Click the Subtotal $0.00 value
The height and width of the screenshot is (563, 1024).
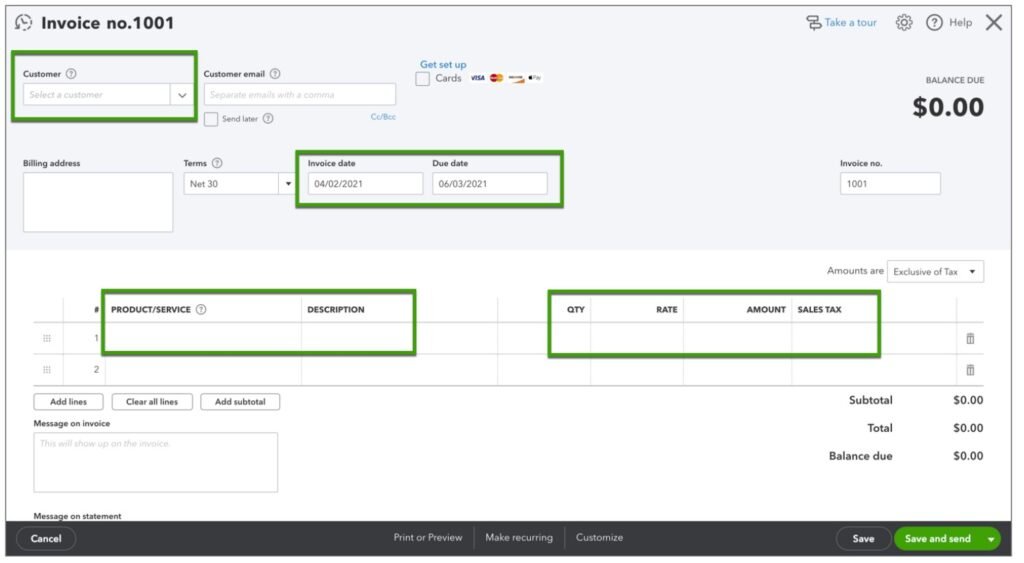[x=968, y=400]
